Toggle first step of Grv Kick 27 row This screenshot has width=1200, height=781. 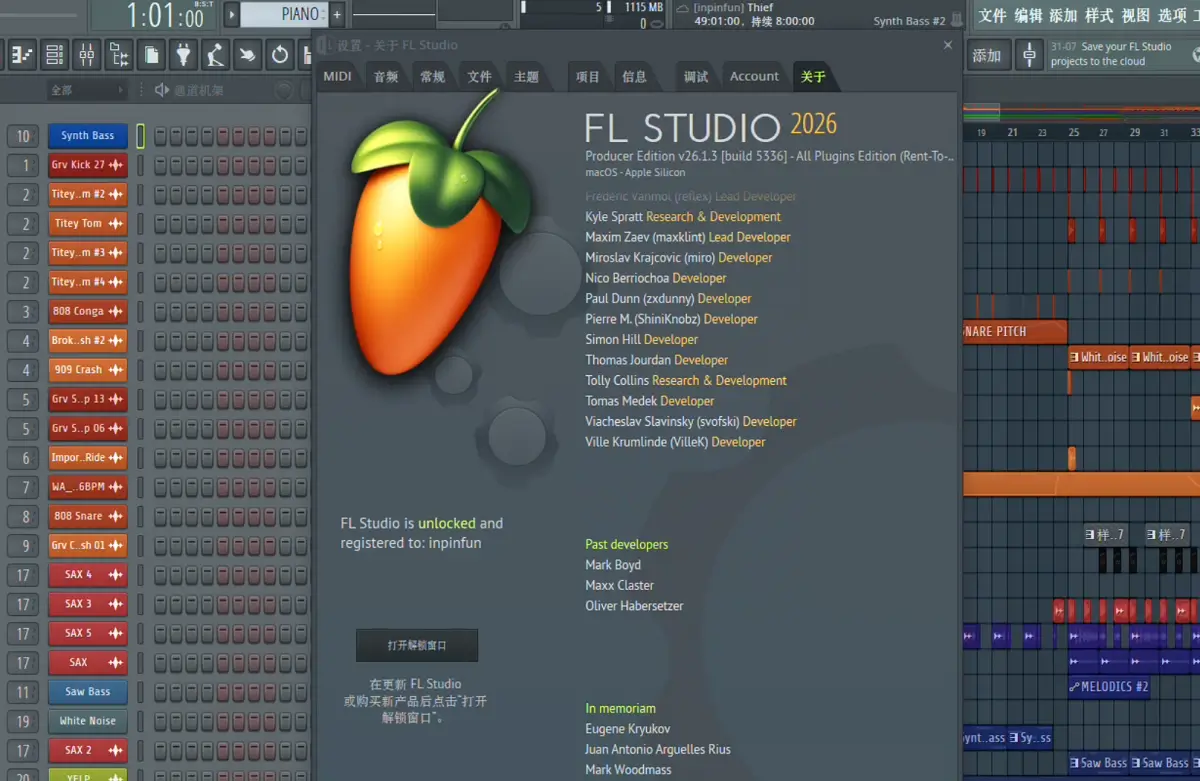tap(161, 165)
